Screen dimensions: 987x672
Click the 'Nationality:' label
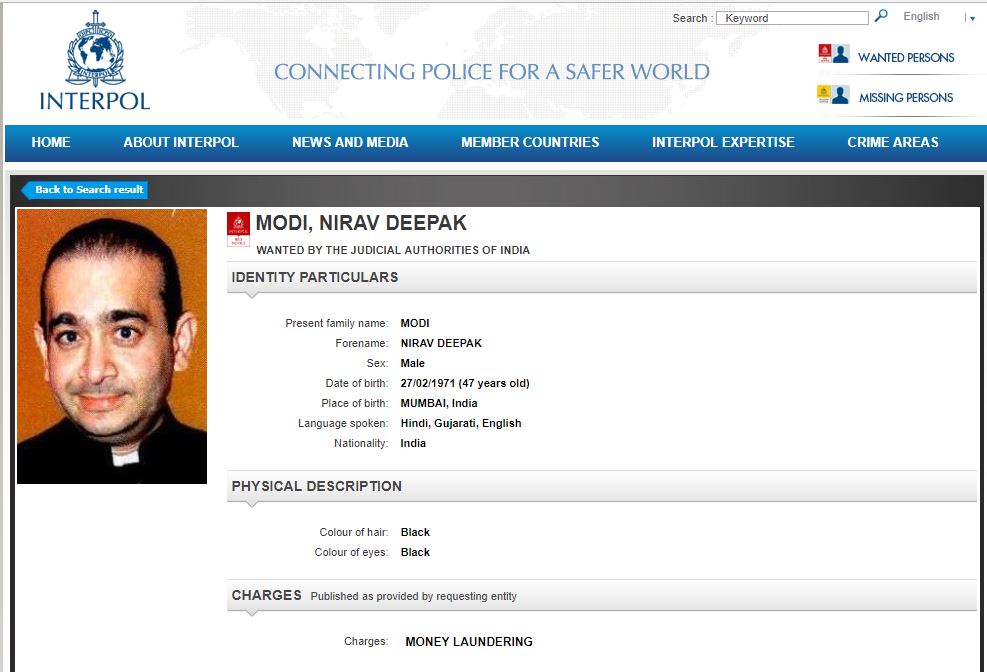361,444
